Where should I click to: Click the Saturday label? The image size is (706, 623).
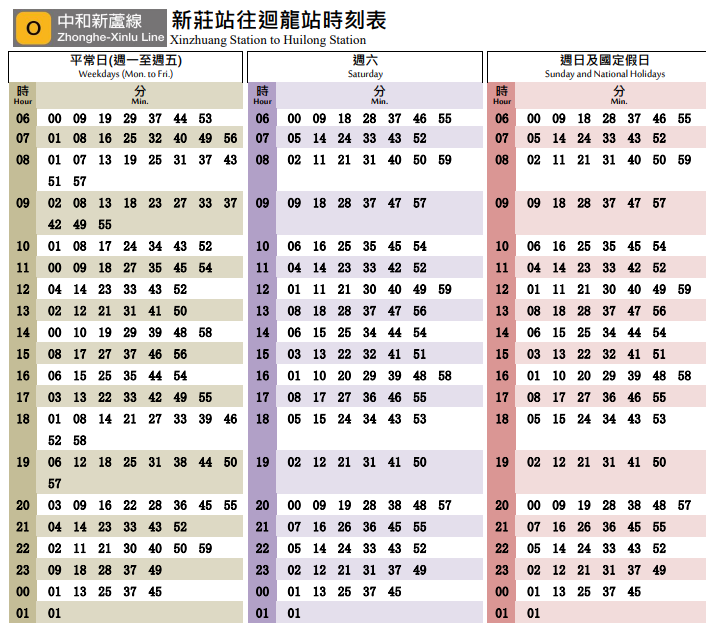pyautogui.click(x=365, y=74)
